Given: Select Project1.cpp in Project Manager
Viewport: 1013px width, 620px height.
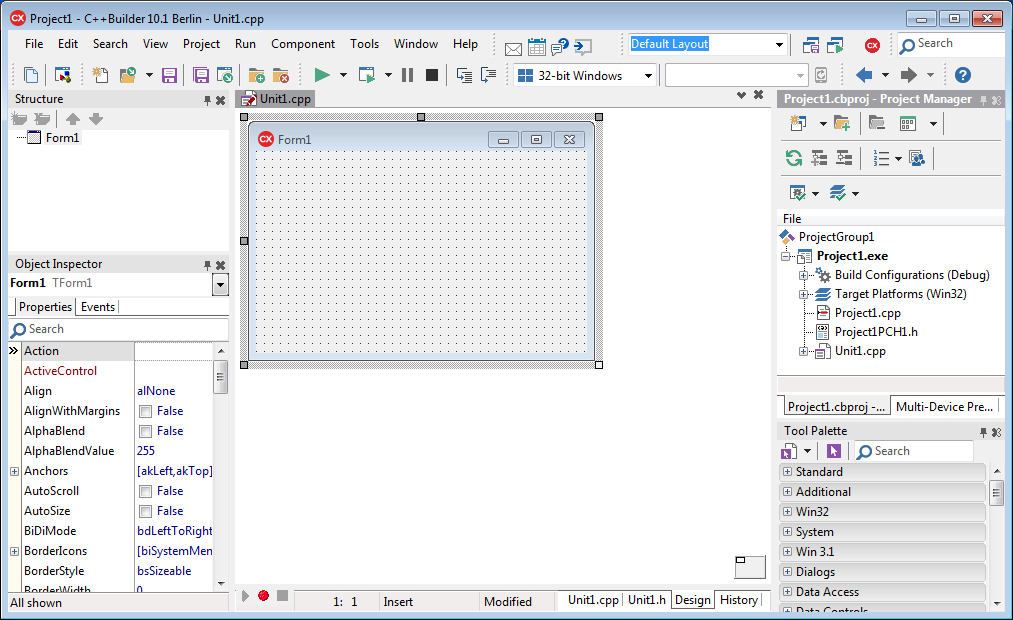Looking at the screenshot, I should coord(868,313).
